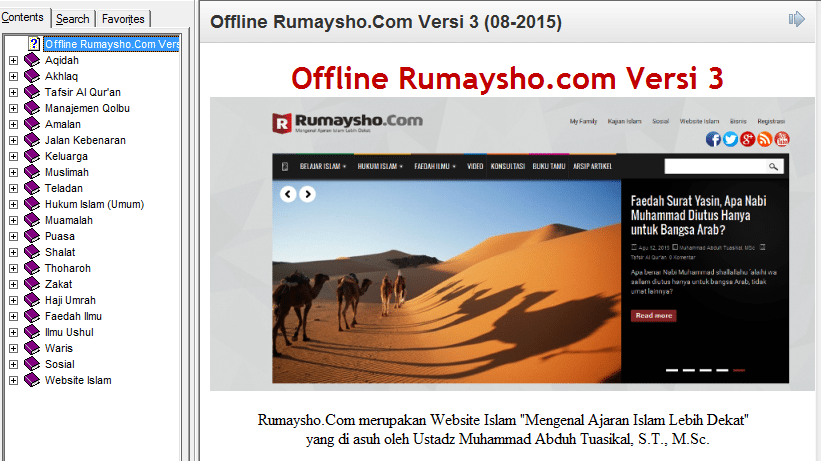Click the next-page arrow icon in header
This screenshot has width=821, height=461.
pyautogui.click(x=796, y=19)
